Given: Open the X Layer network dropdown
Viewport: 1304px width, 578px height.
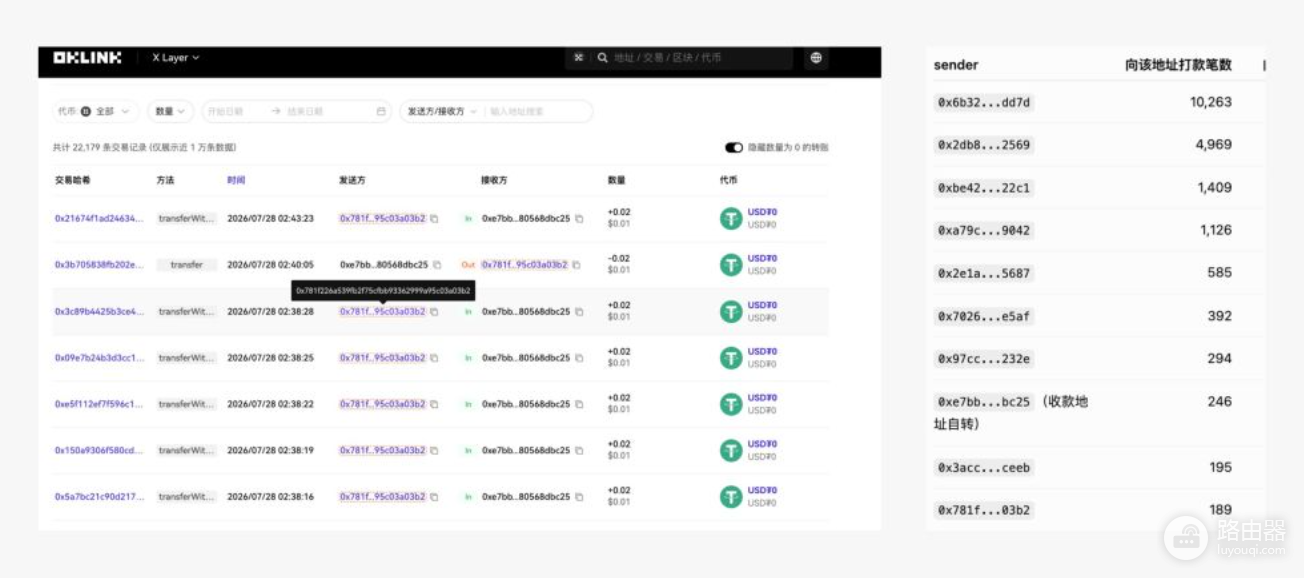Looking at the screenshot, I should click(x=175, y=58).
